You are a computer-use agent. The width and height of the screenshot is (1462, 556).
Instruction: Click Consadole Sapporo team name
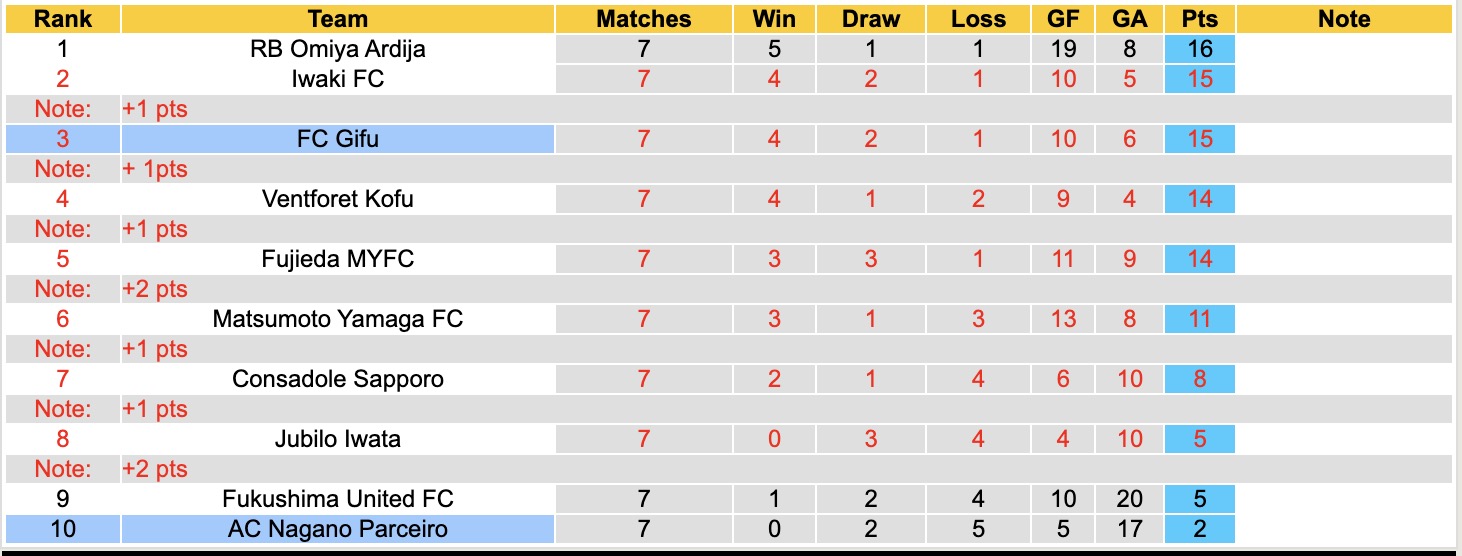[338, 379]
